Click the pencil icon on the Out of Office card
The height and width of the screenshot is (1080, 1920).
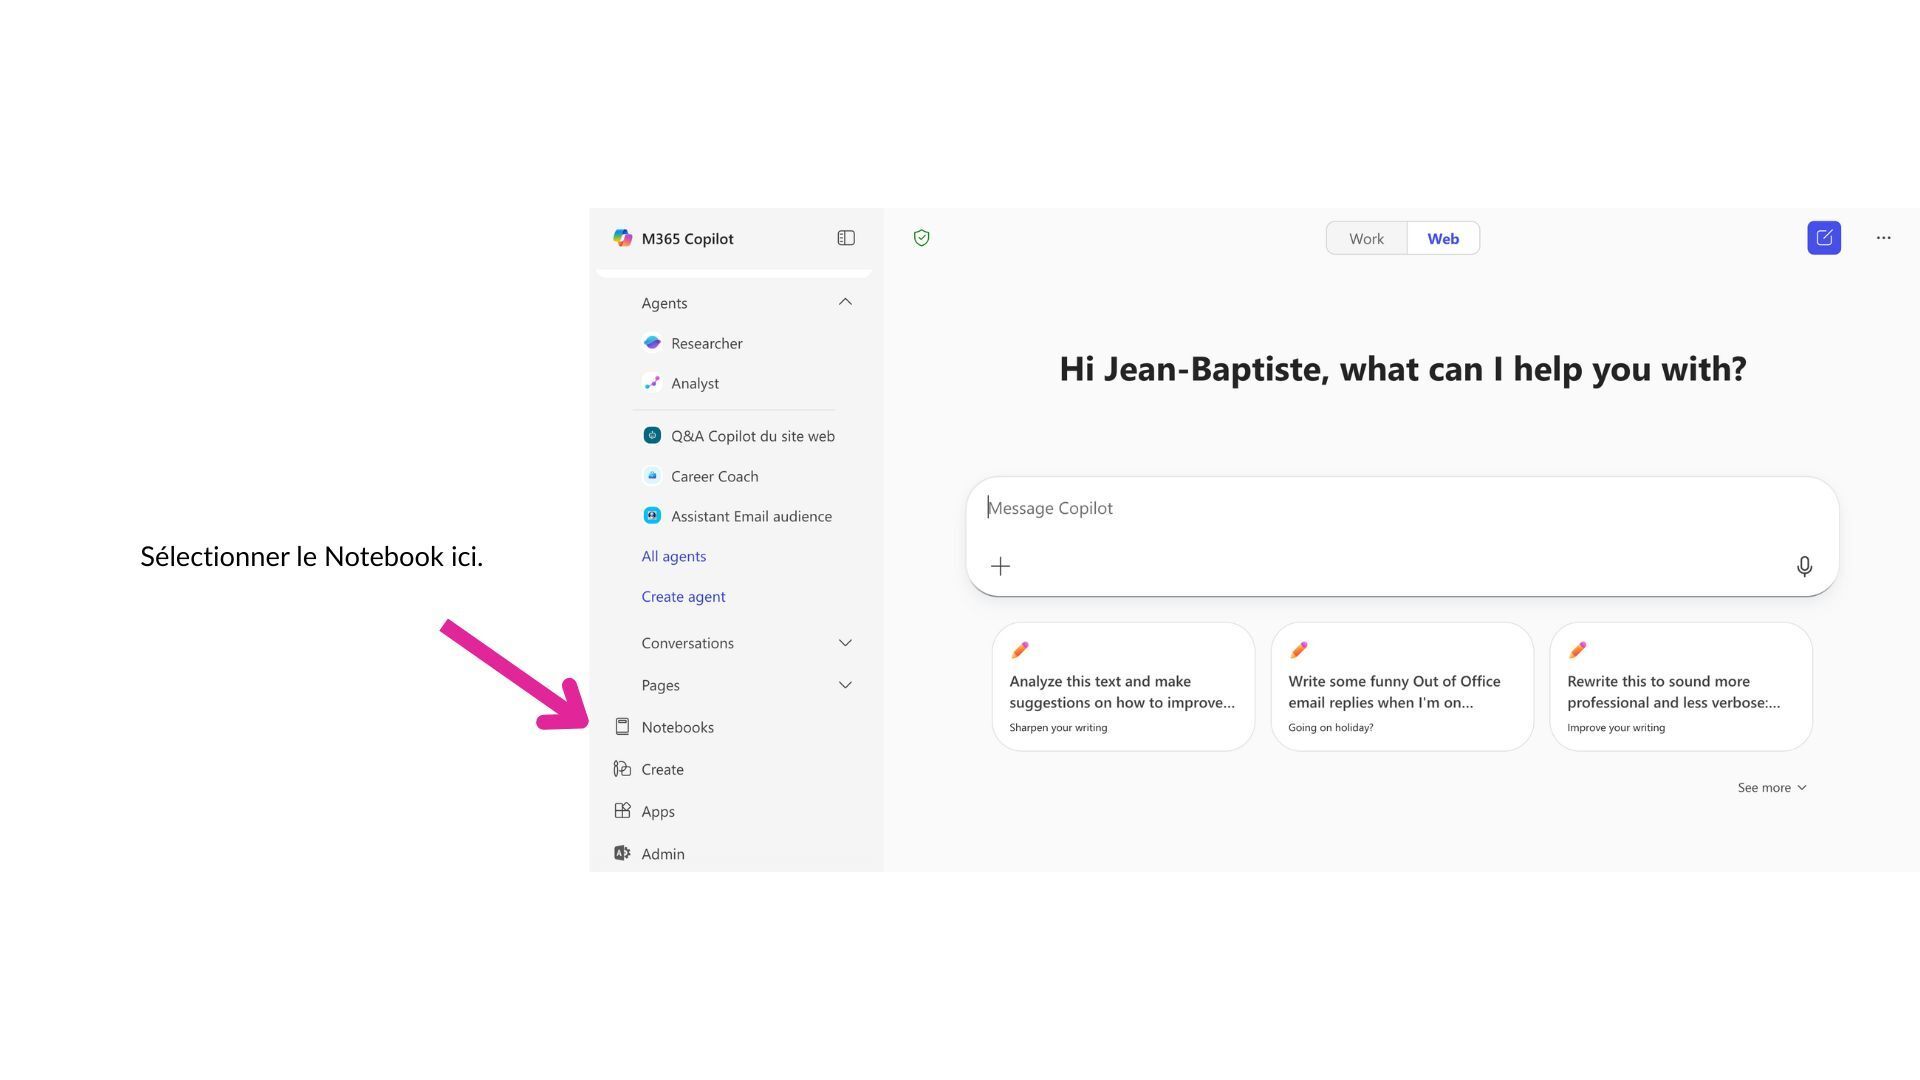pyautogui.click(x=1299, y=650)
